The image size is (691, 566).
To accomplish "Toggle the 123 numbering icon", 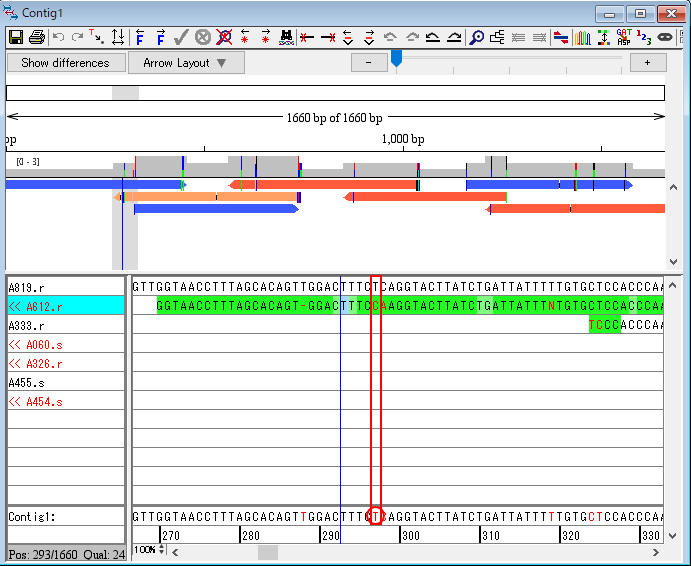I will tap(644, 38).
